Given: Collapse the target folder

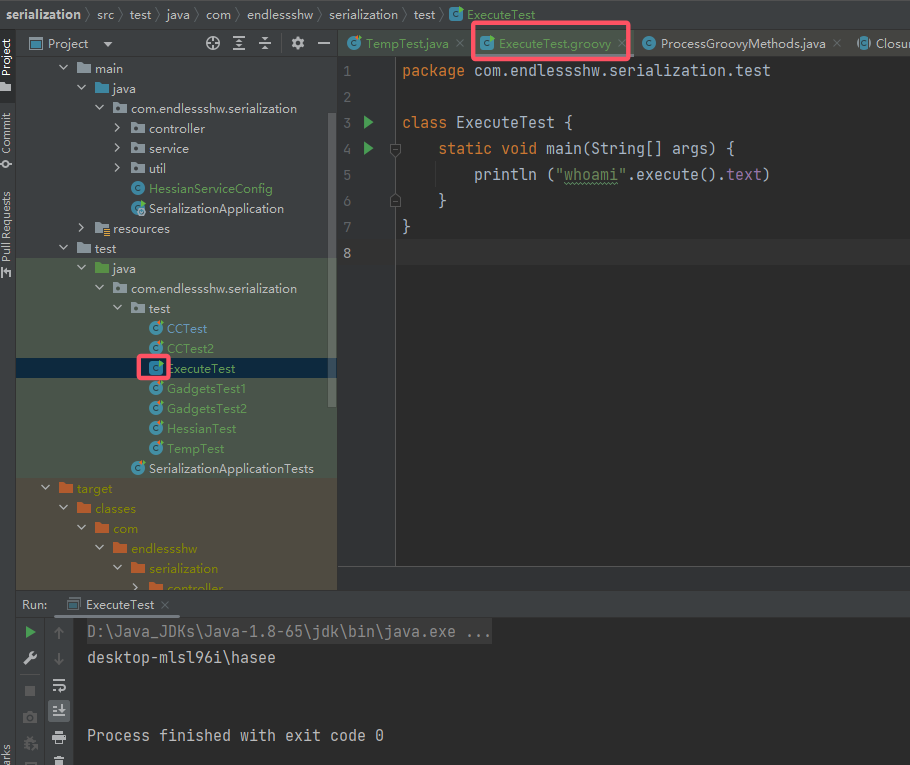Looking at the screenshot, I should click(45, 488).
